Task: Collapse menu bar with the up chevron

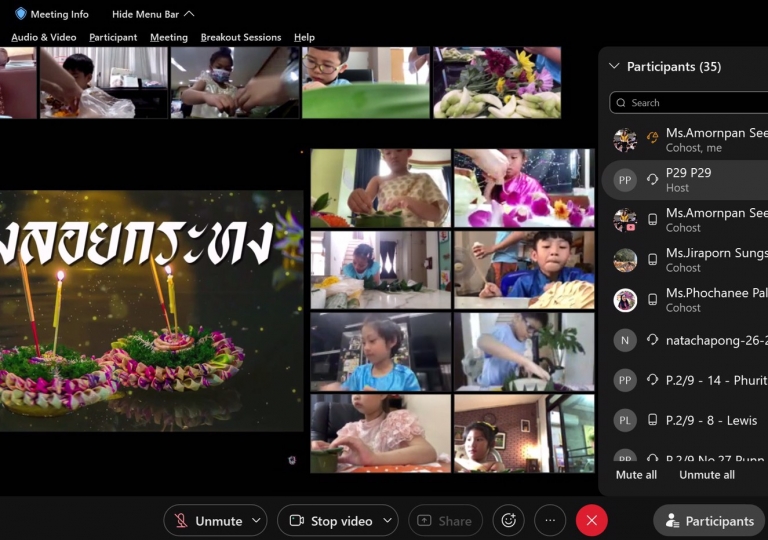Action: click(189, 14)
